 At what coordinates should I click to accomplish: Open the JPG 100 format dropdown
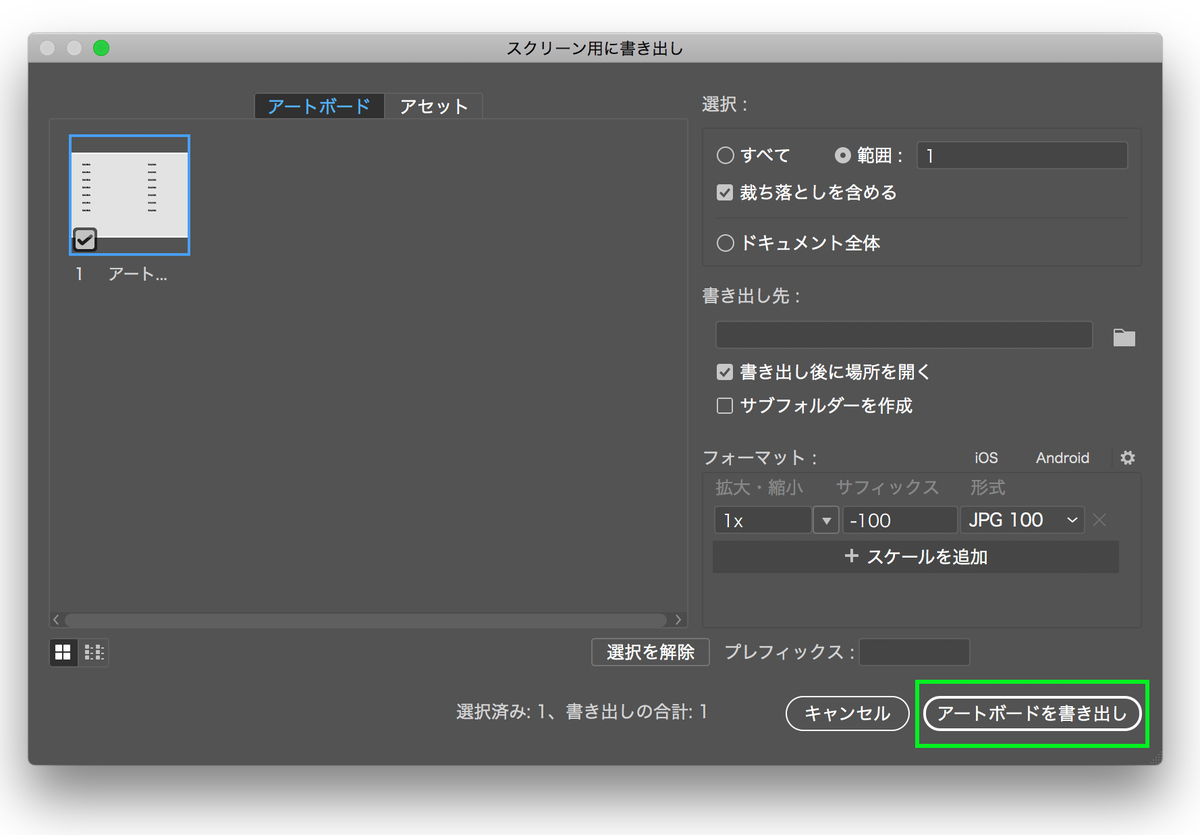point(1021,519)
